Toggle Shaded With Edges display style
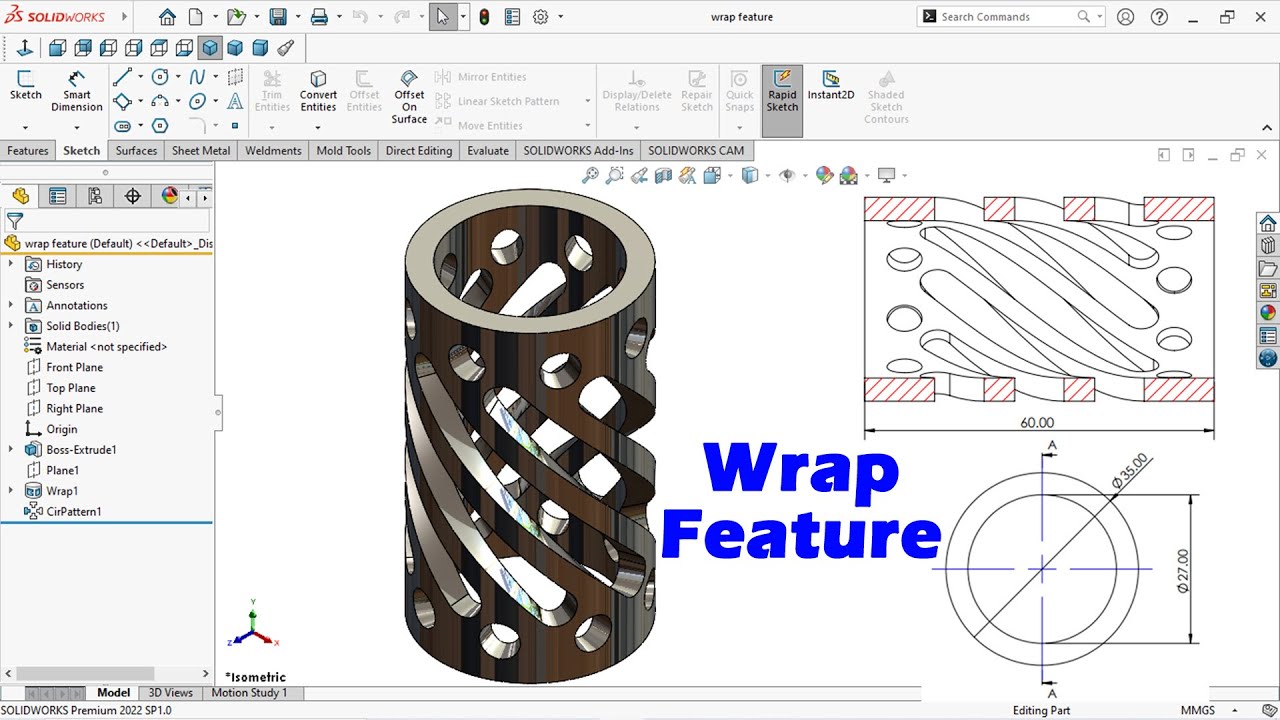This screenshot has height=720, width=1280. click(x=750, y=175)
